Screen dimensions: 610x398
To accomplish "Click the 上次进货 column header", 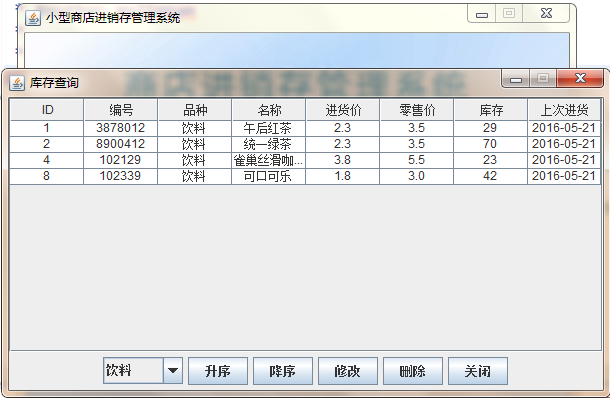I will click(x=564, y=110).
